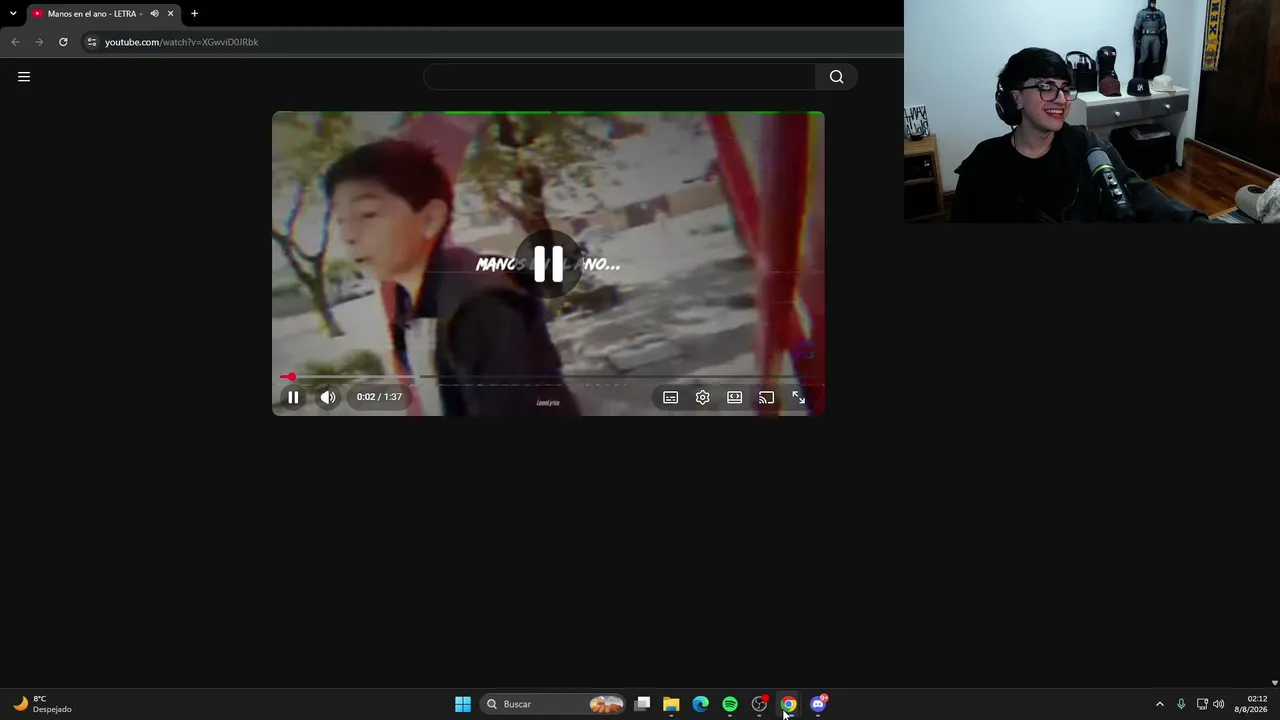Go back to the previous page

15,42
